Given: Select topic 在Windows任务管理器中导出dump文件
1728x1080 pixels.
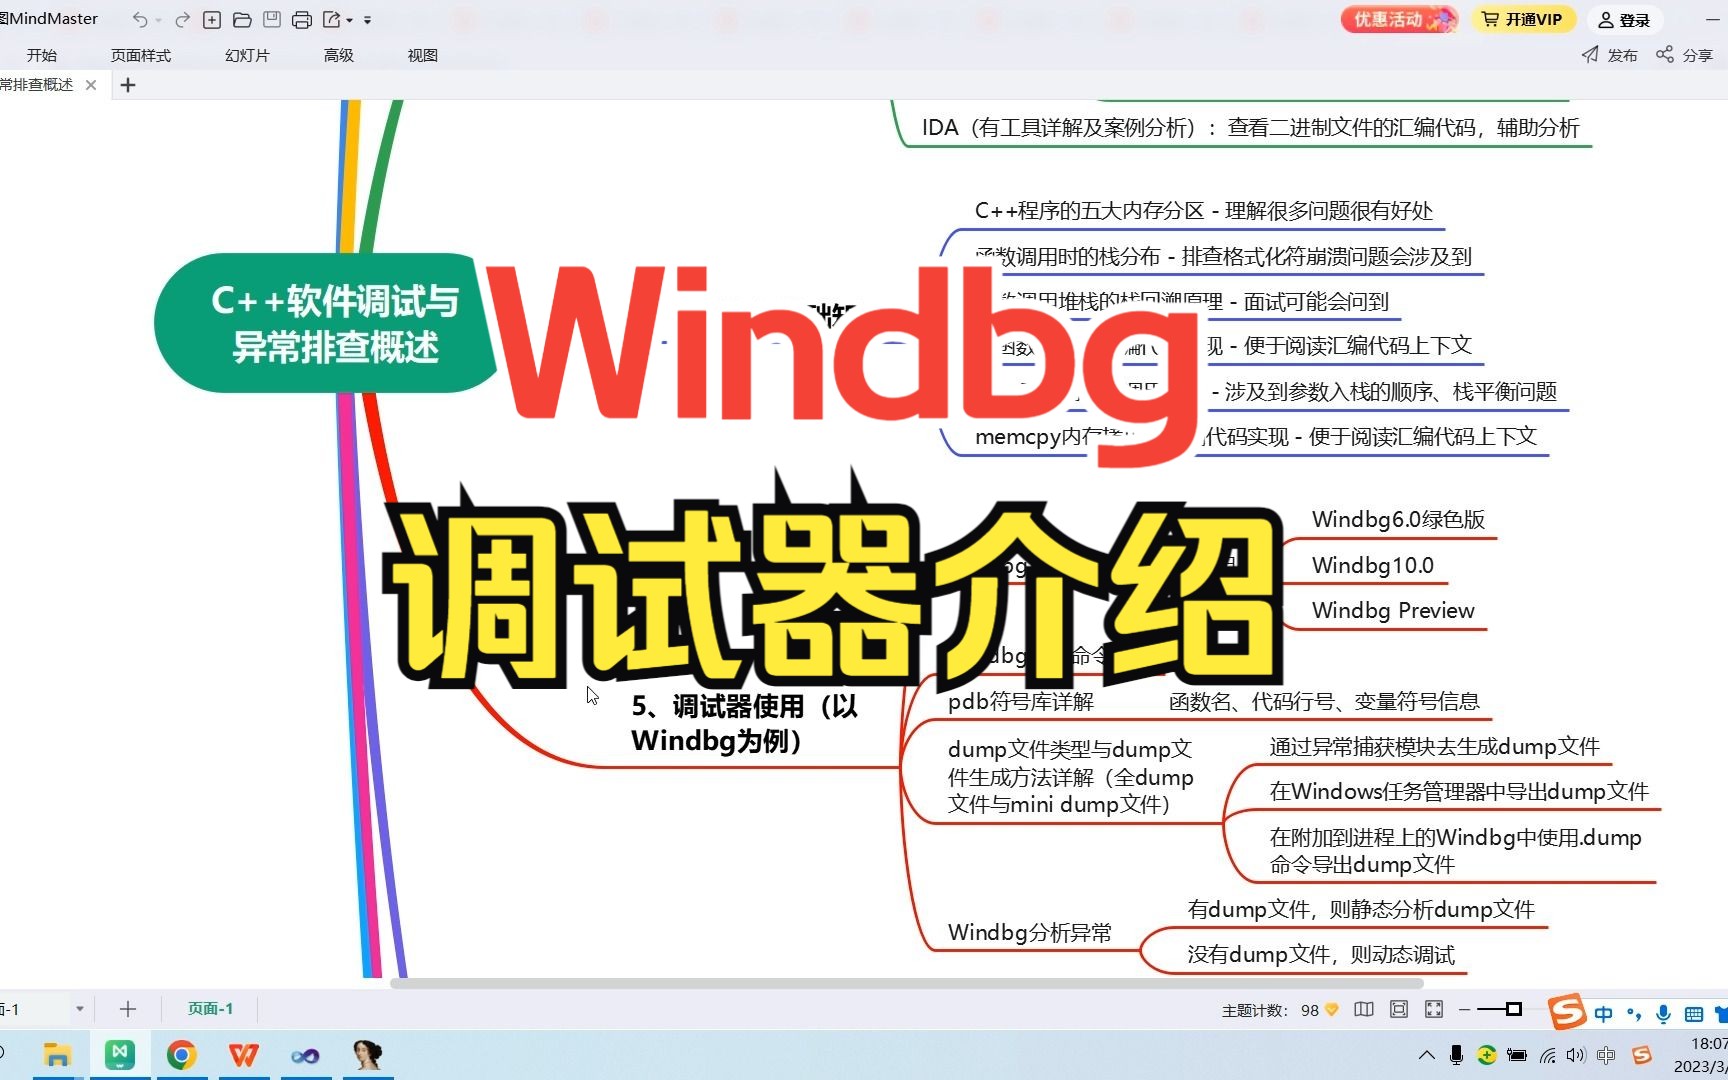Looking at the screenshot, I should 1459,791.
